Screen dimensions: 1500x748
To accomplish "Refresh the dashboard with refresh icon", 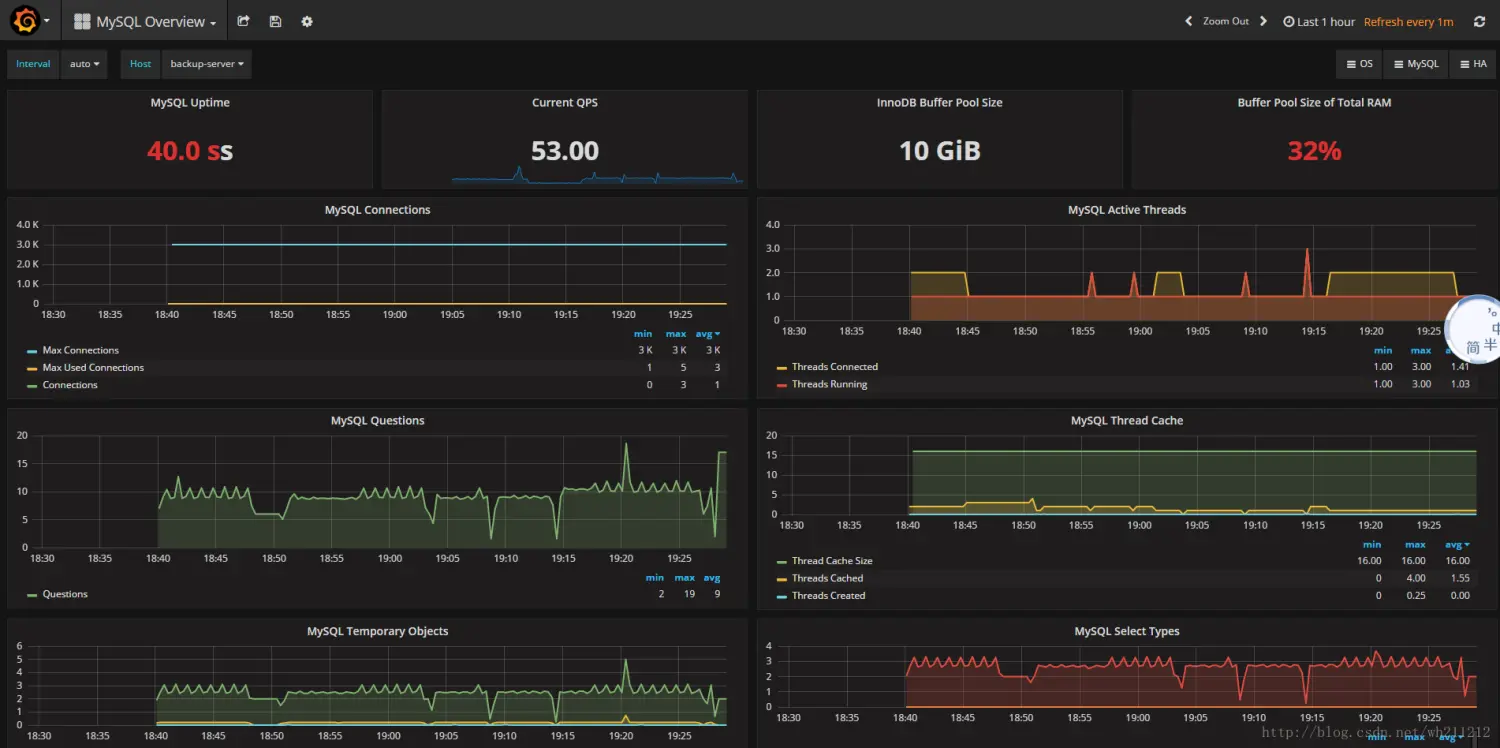I will click(1480, 21).
